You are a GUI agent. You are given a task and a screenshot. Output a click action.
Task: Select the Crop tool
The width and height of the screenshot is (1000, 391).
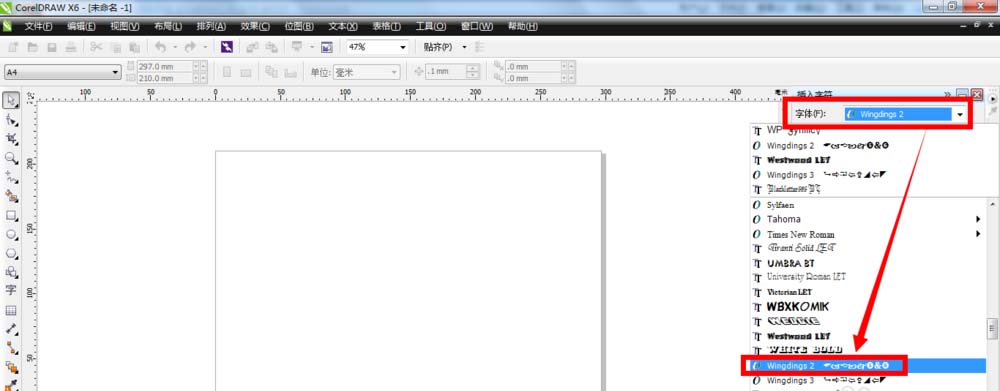click(x=11, y=139)
